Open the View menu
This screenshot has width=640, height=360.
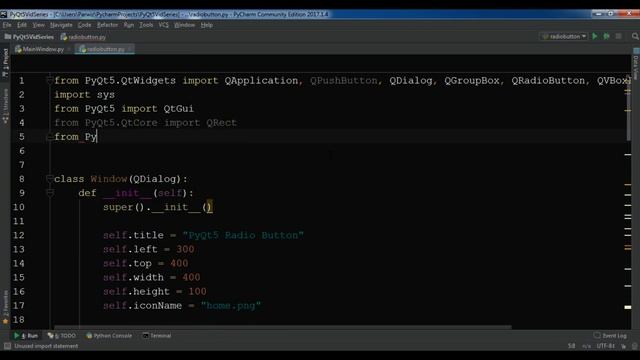point(38,25)
